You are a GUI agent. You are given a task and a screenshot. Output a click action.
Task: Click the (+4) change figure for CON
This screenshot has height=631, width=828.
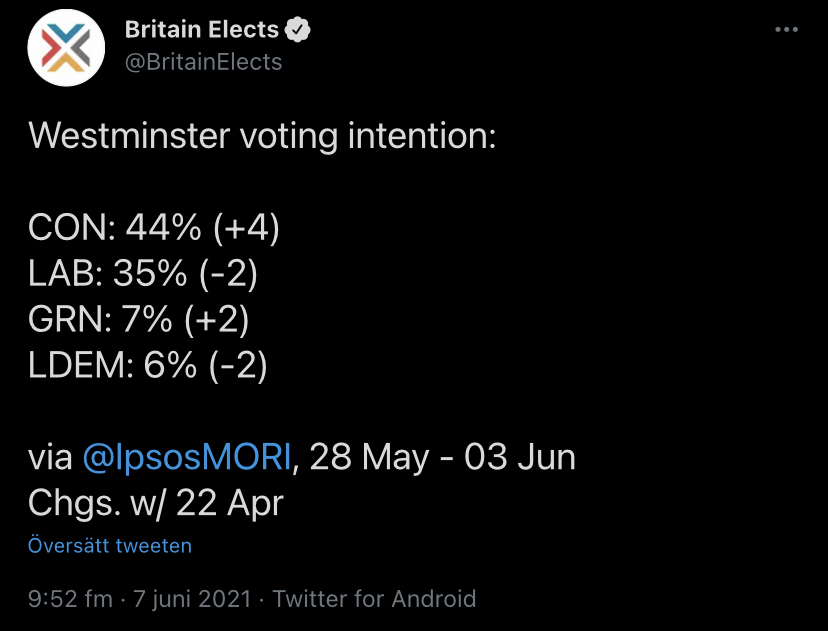click(246, 228)
